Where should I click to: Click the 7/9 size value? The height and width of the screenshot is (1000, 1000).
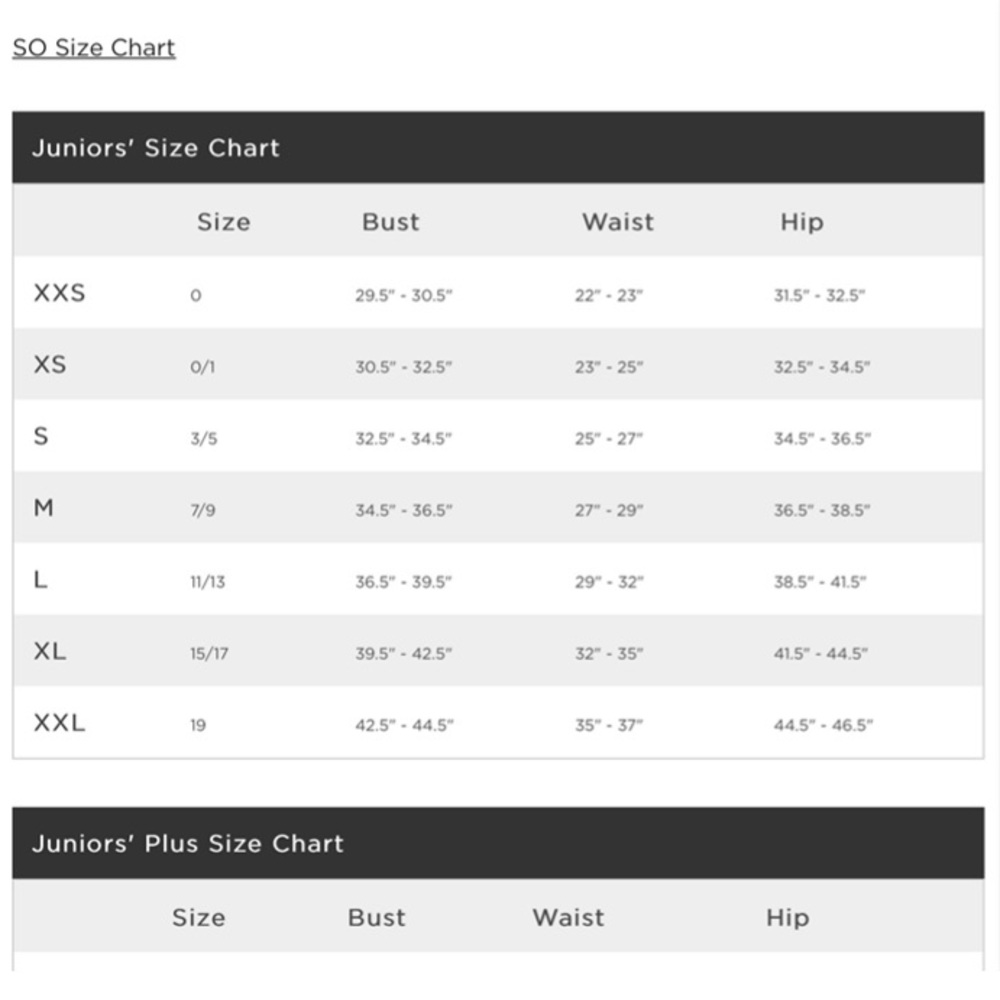[x=203, y=510]
